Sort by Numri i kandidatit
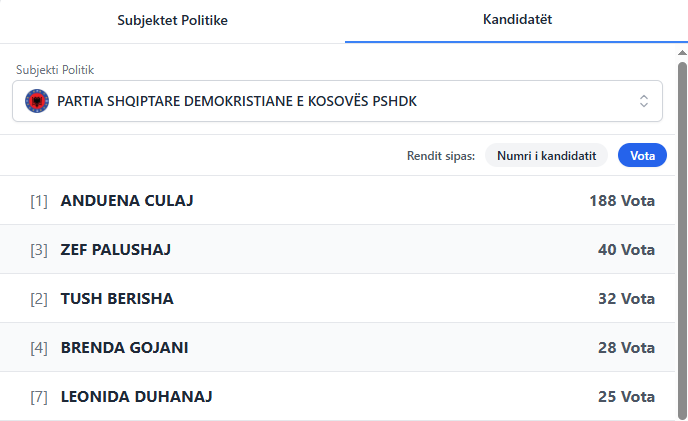688x421 pixels. click(x=546, y=155)
